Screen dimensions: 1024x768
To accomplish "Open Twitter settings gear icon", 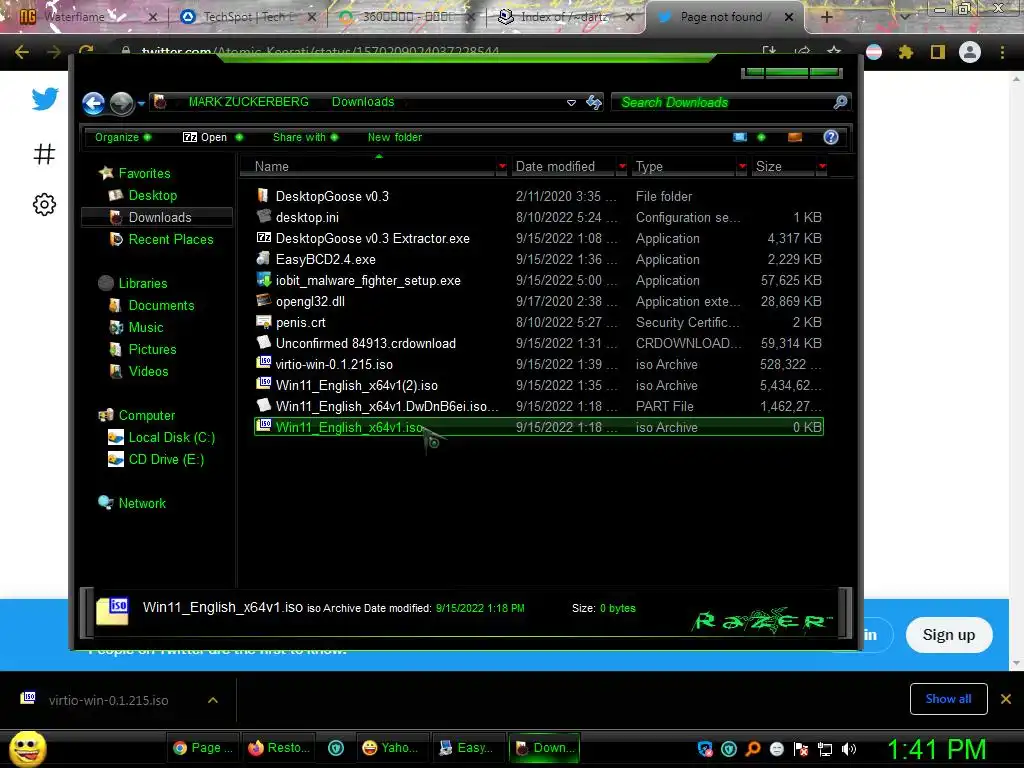I will [44, 204].
